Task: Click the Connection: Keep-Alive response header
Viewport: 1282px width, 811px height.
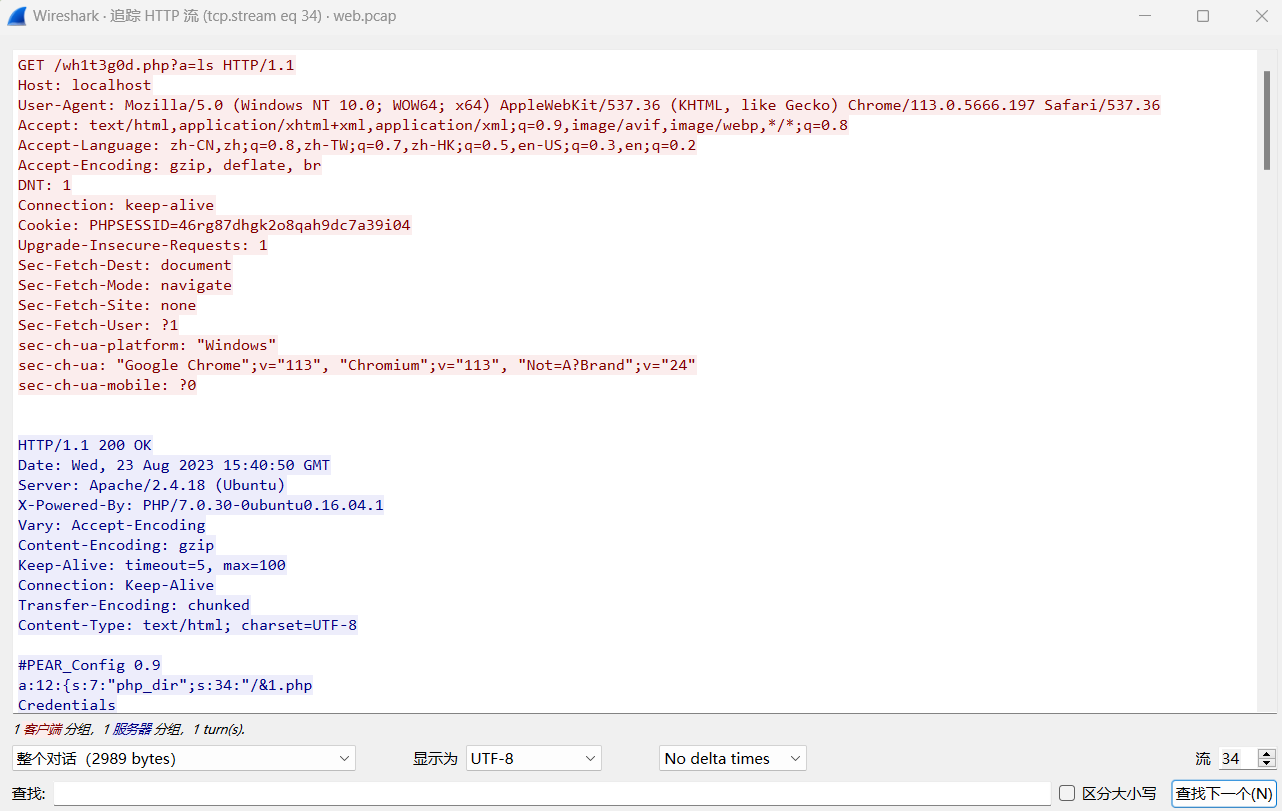Action: click(x=116, y=585)
